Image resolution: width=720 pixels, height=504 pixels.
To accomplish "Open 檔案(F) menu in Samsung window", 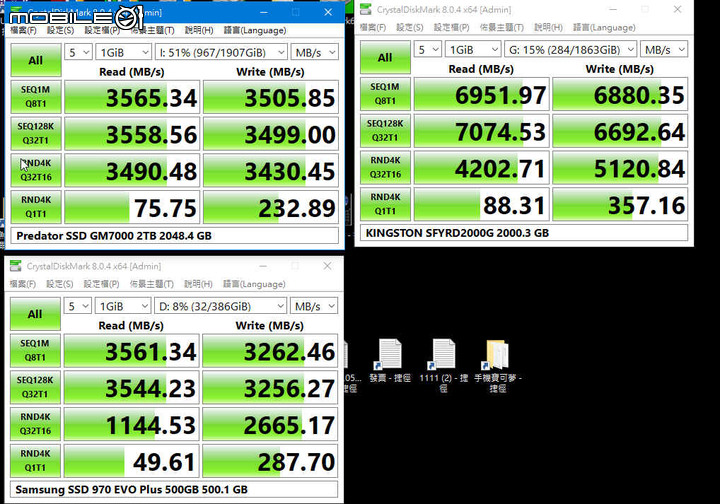I will pyautogui.click(x=23, y=284).
